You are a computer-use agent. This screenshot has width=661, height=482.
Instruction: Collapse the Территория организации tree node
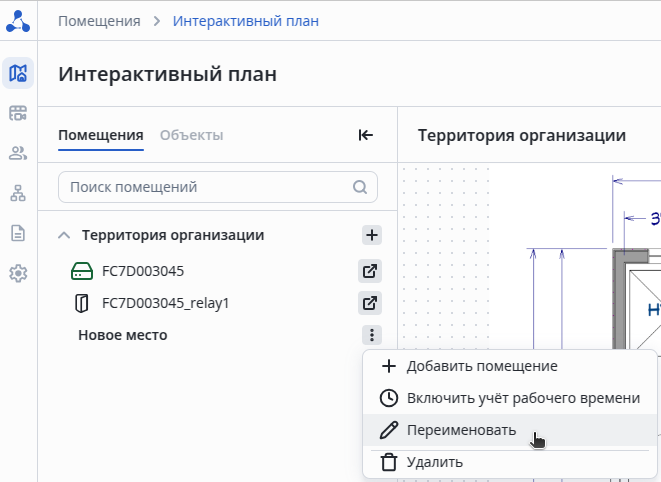click(x=64, y=235)
